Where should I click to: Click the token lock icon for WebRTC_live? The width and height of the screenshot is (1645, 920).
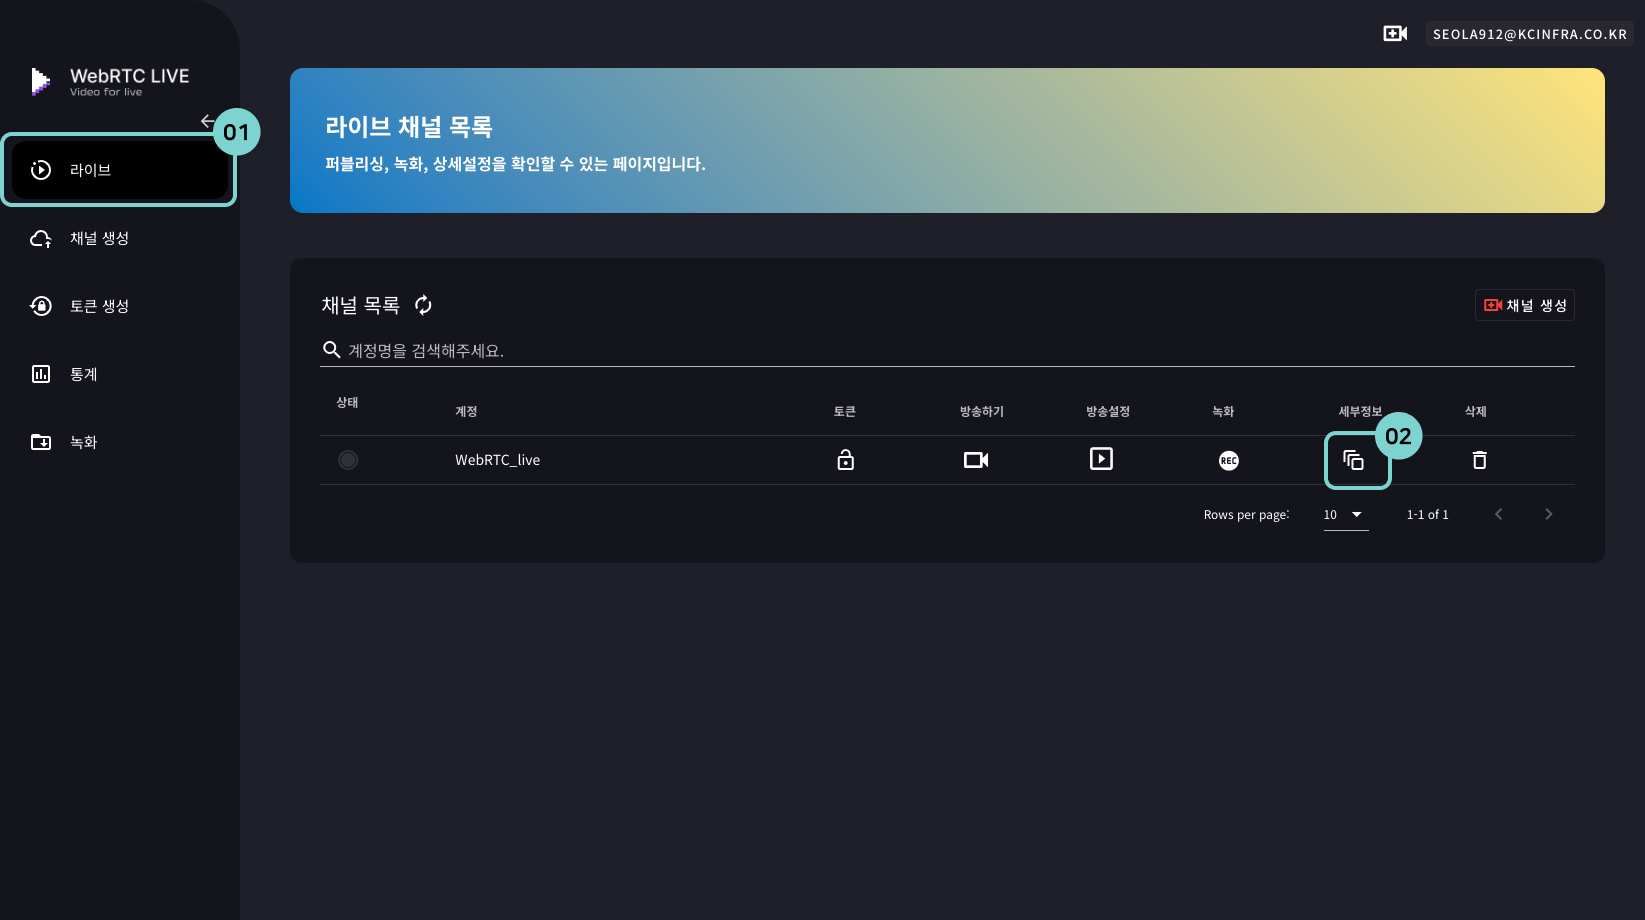(x=845, y=460)
